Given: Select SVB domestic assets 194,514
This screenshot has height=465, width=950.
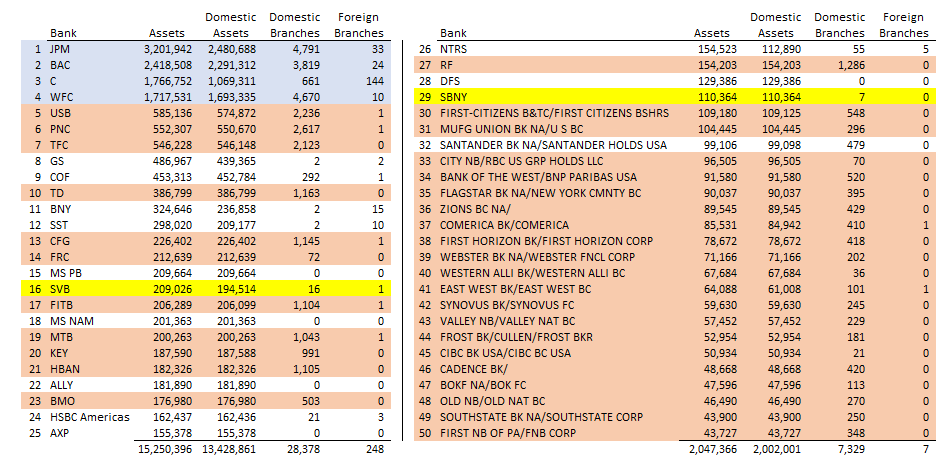Looking at the screenshot, I should coord(236,289).
